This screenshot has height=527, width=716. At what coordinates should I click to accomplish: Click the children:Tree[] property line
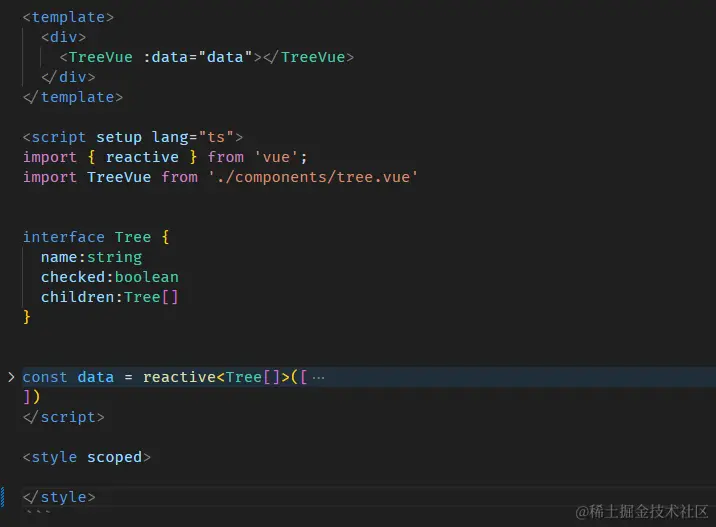(x=110, y=297)
